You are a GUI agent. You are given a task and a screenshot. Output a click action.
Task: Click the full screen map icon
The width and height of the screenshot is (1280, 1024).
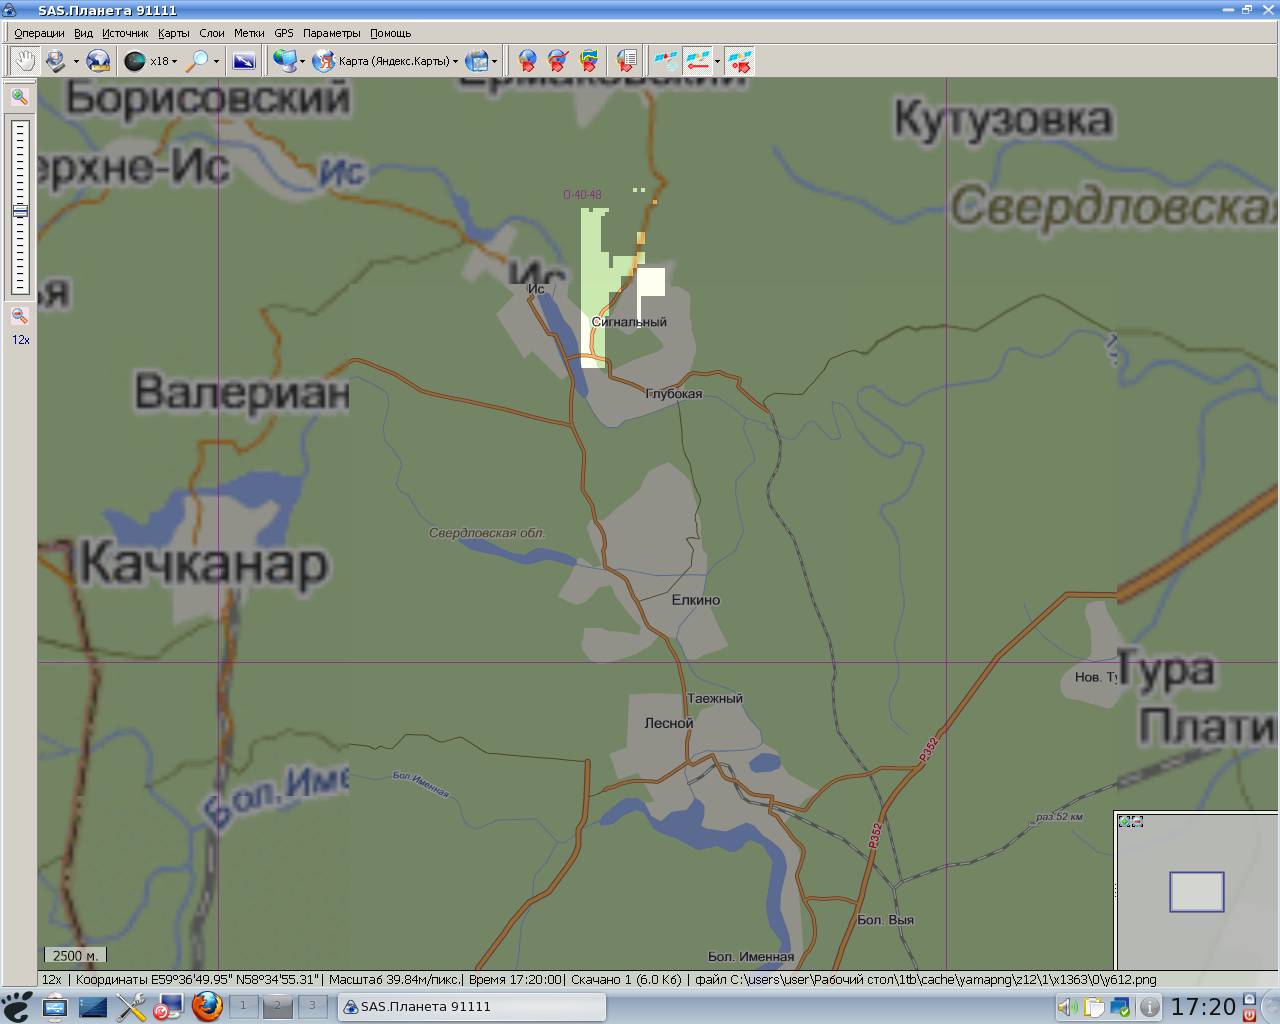tap(244, 61)
